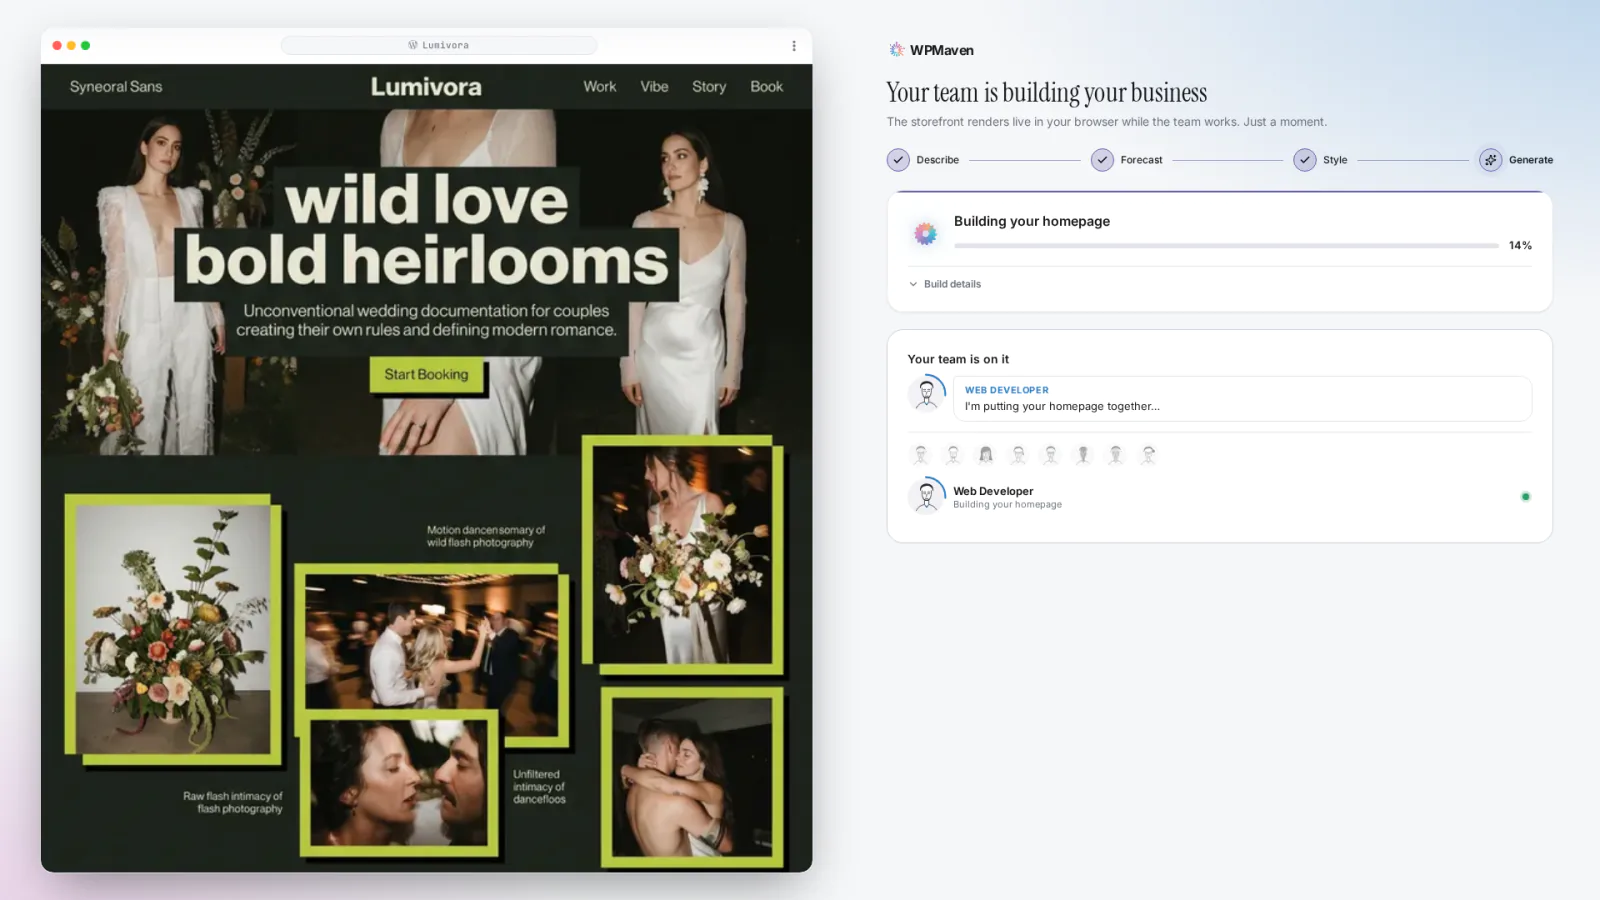Click the WordPress icon in the preview address bar
Image resolution: width=1600 pixels, height=900 pixels.
point(412,45)
